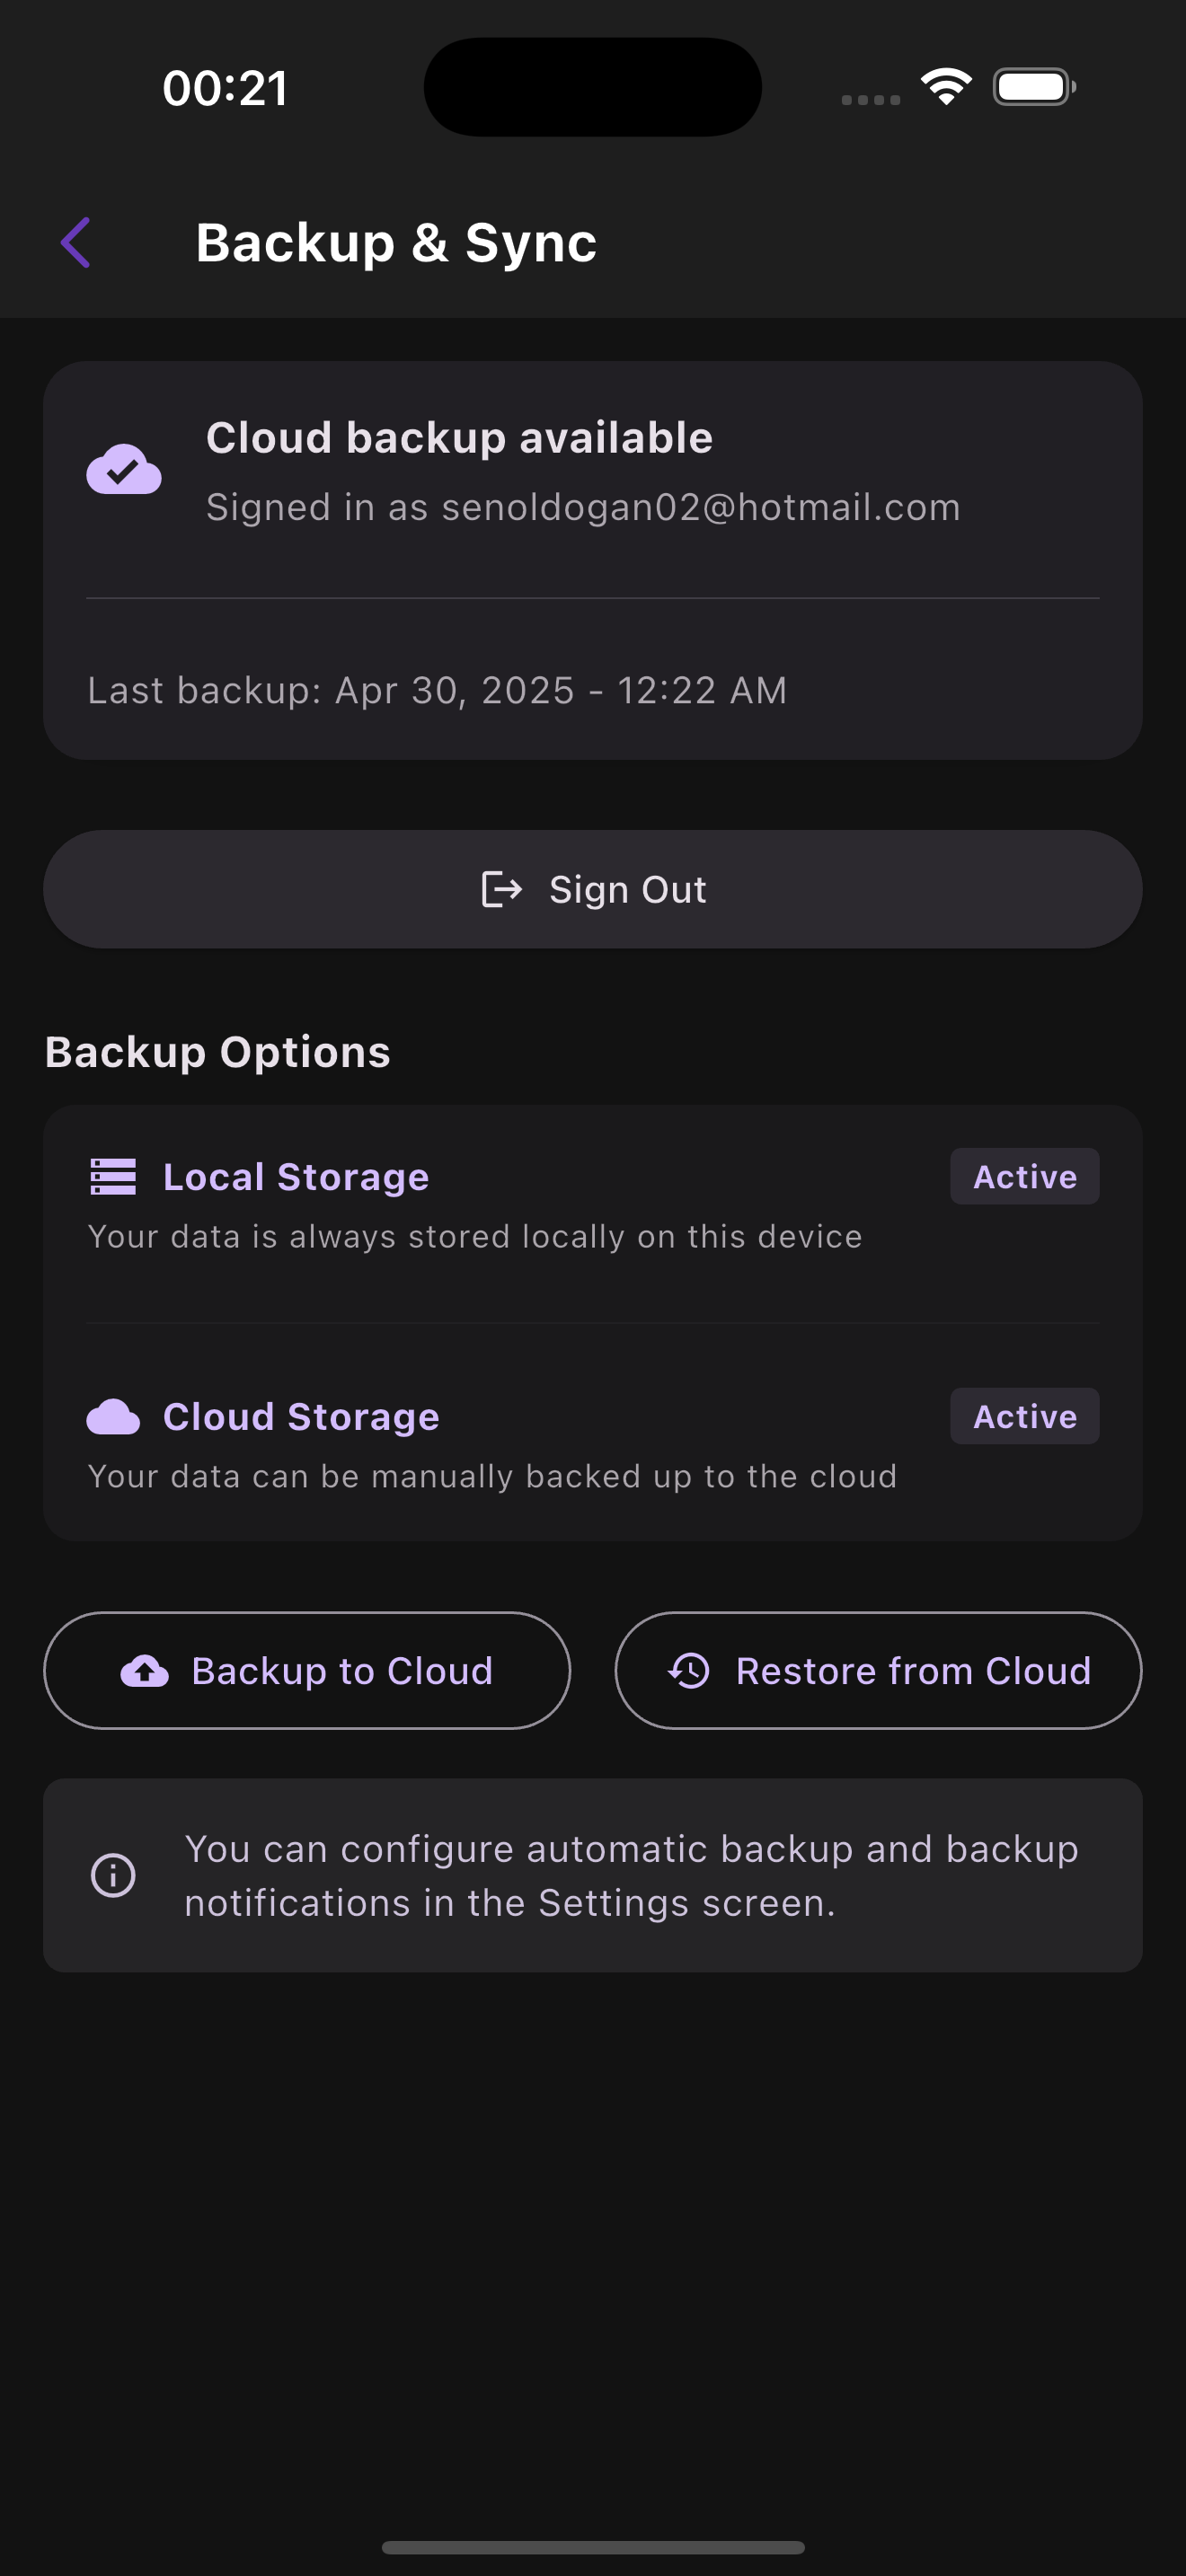
Task: Click the Sign Out button
Action: [x=593, y=889]
